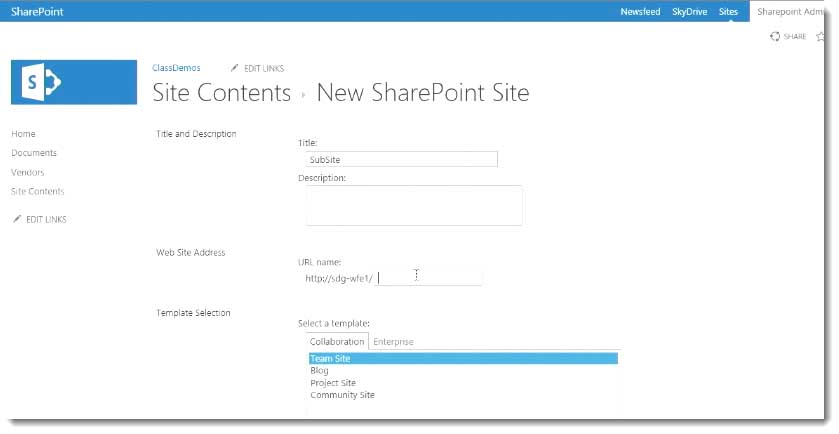Select the Team Site template
839x434 pixels.
pyautogui.click(x=463, y=359)
